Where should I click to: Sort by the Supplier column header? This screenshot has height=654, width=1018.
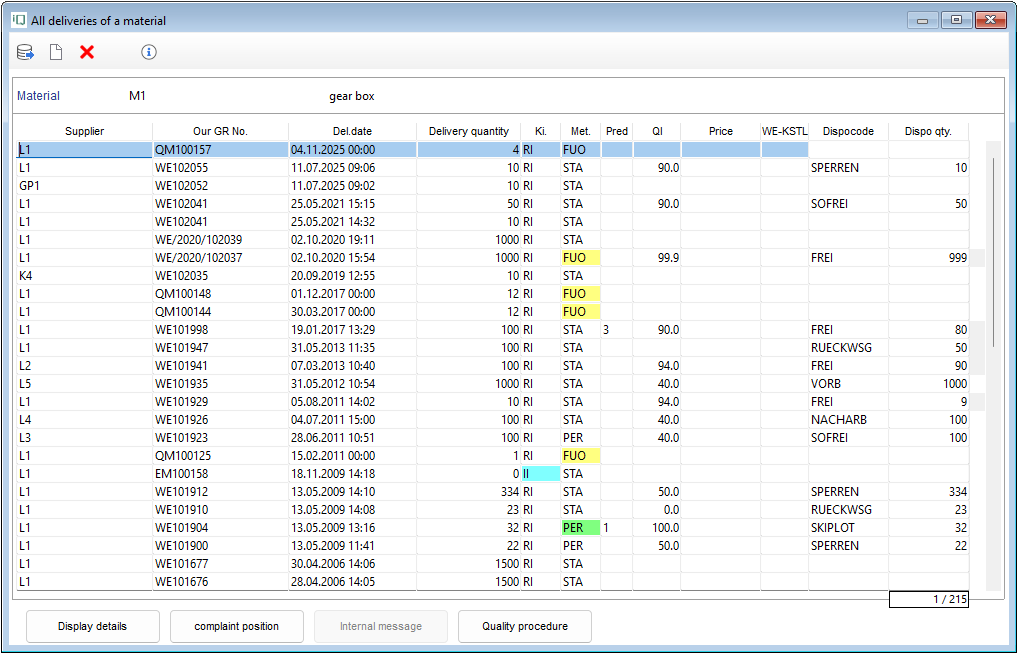84,131
